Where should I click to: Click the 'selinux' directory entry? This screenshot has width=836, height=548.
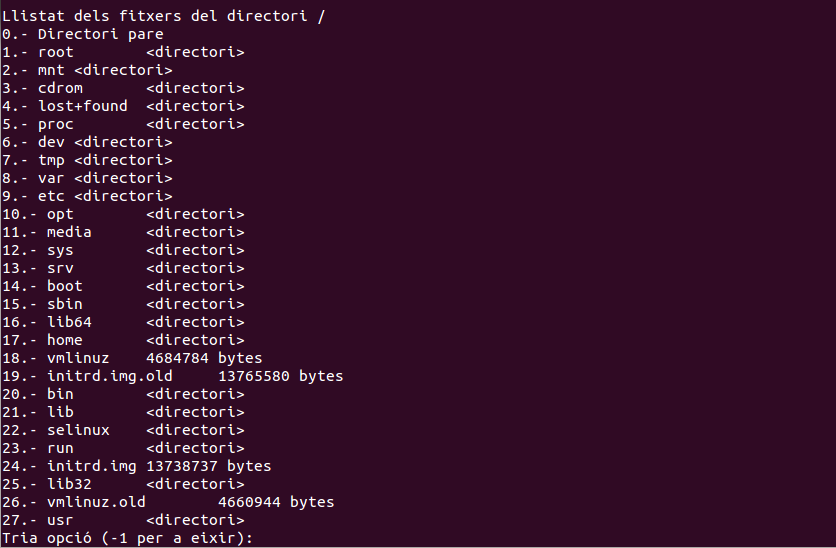[78, 430]
